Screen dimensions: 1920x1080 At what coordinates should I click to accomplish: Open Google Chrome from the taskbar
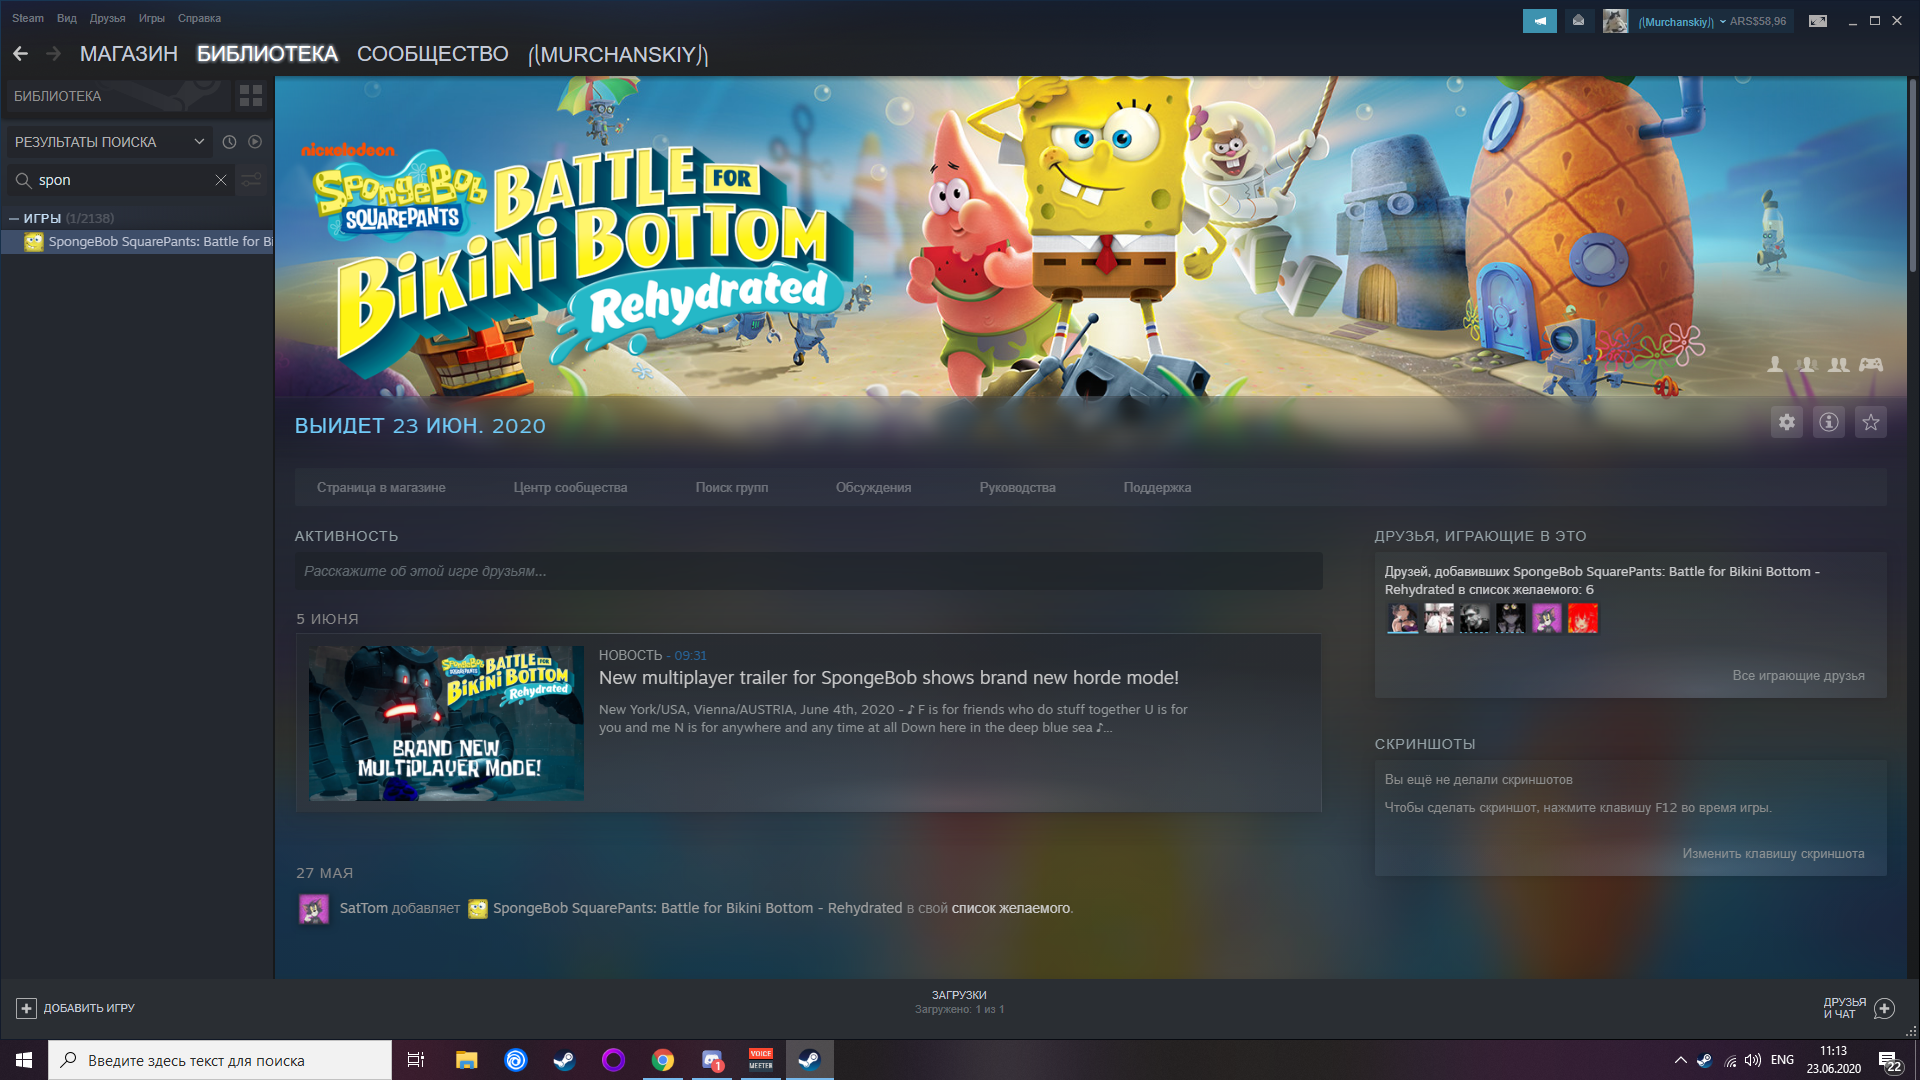pos(663,1060)
